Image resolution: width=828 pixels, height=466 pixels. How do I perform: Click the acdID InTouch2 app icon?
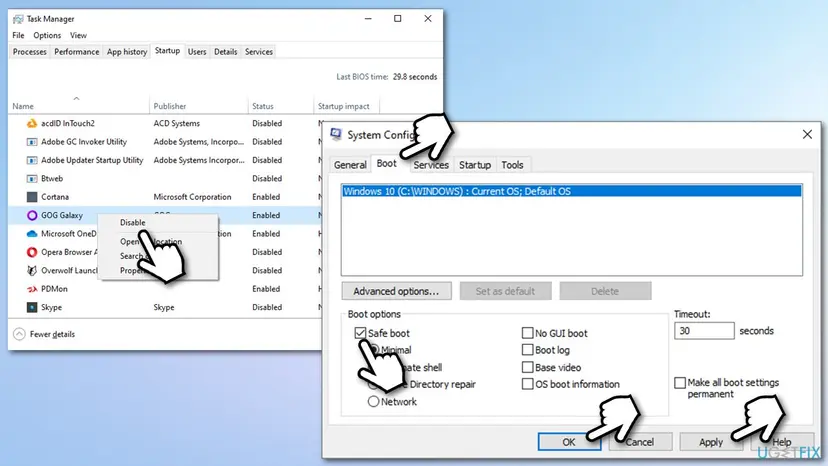pyautogui.click(x=32, y=124)
